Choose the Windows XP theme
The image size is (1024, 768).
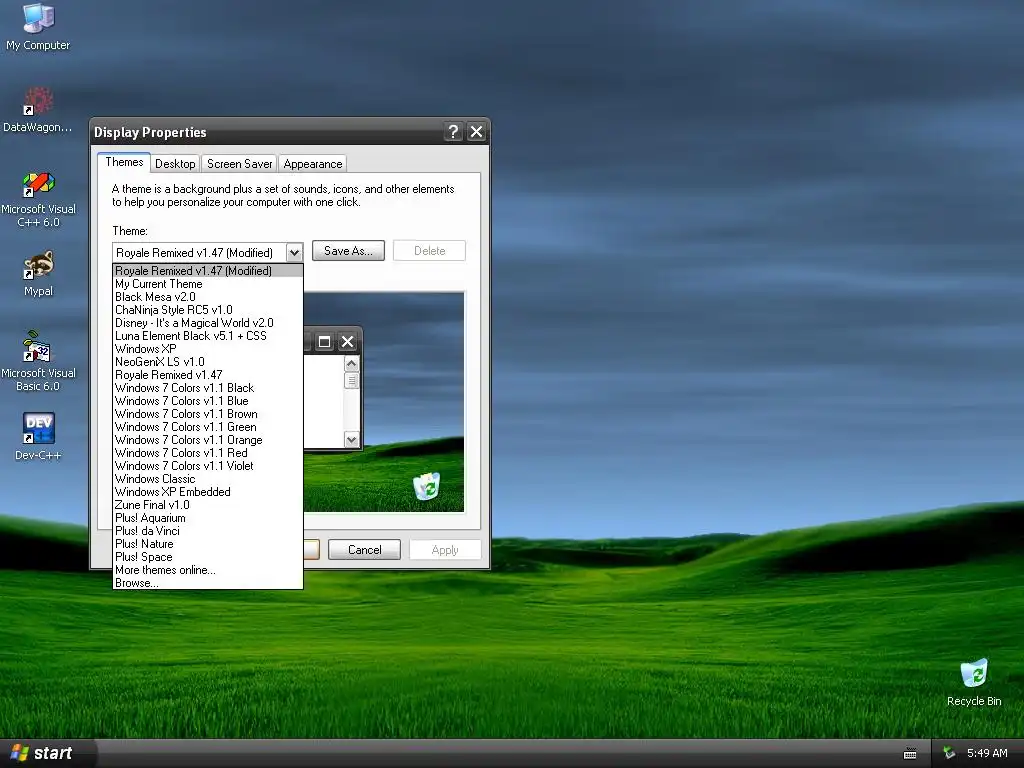tap(208, 349)
